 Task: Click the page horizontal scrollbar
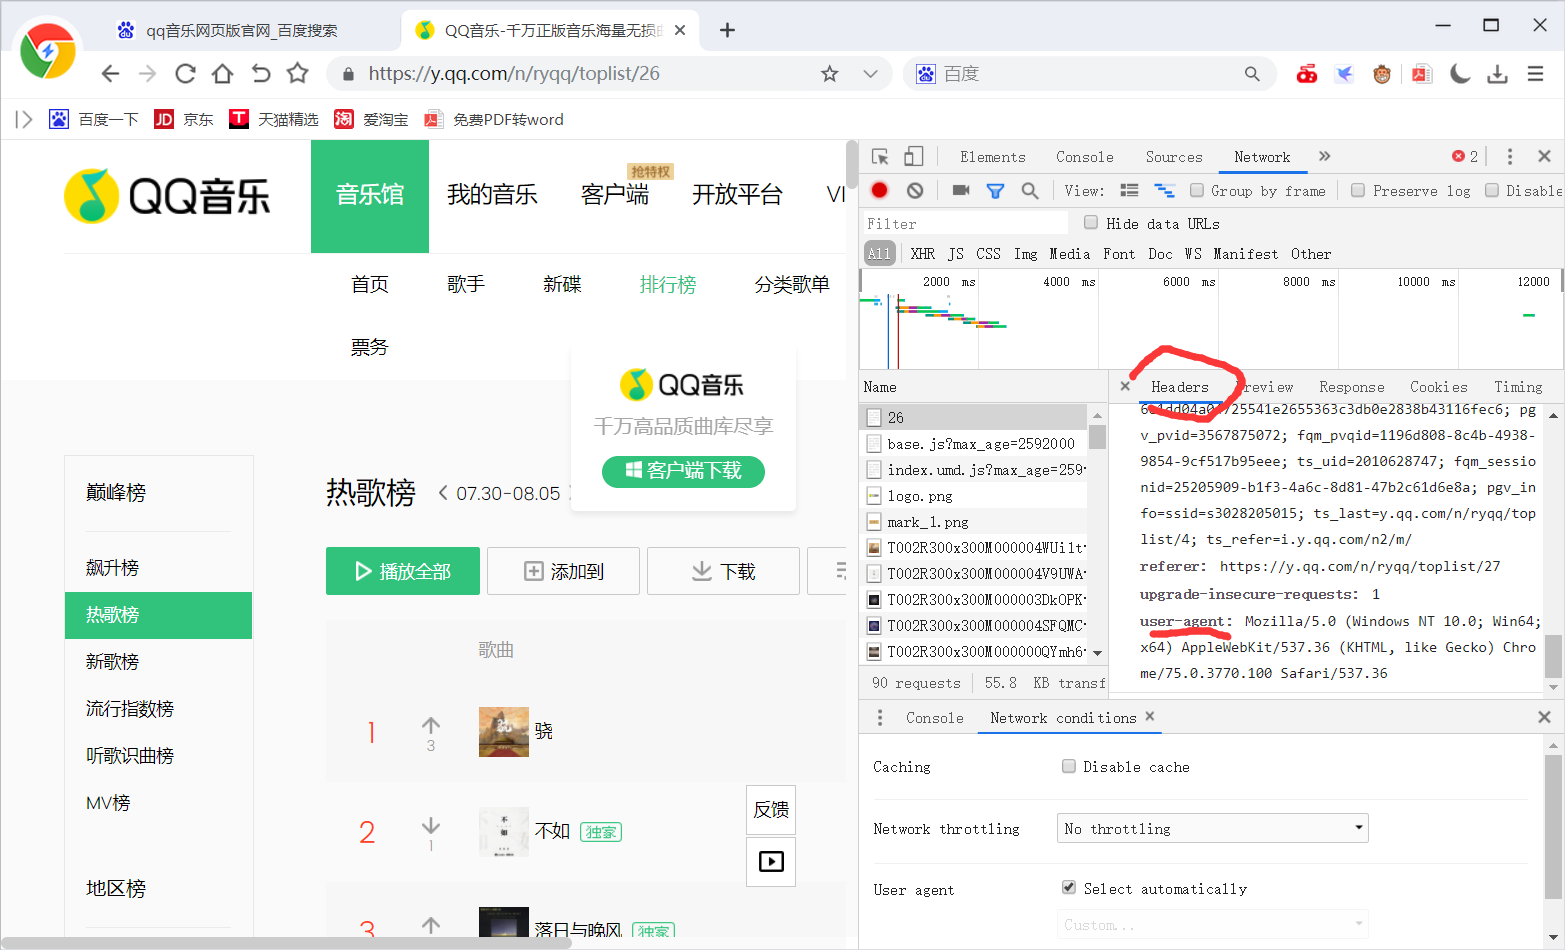tap(286, 942)
